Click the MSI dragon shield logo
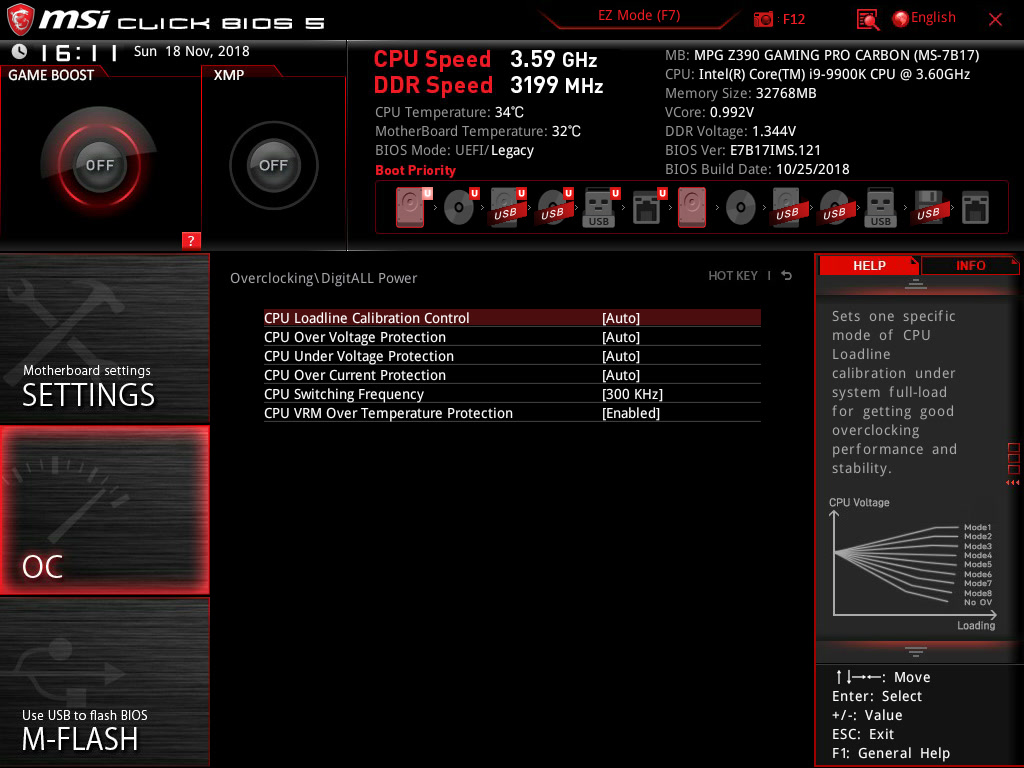The height and width of the screenshot is (768, 1024). pos(20,20)
